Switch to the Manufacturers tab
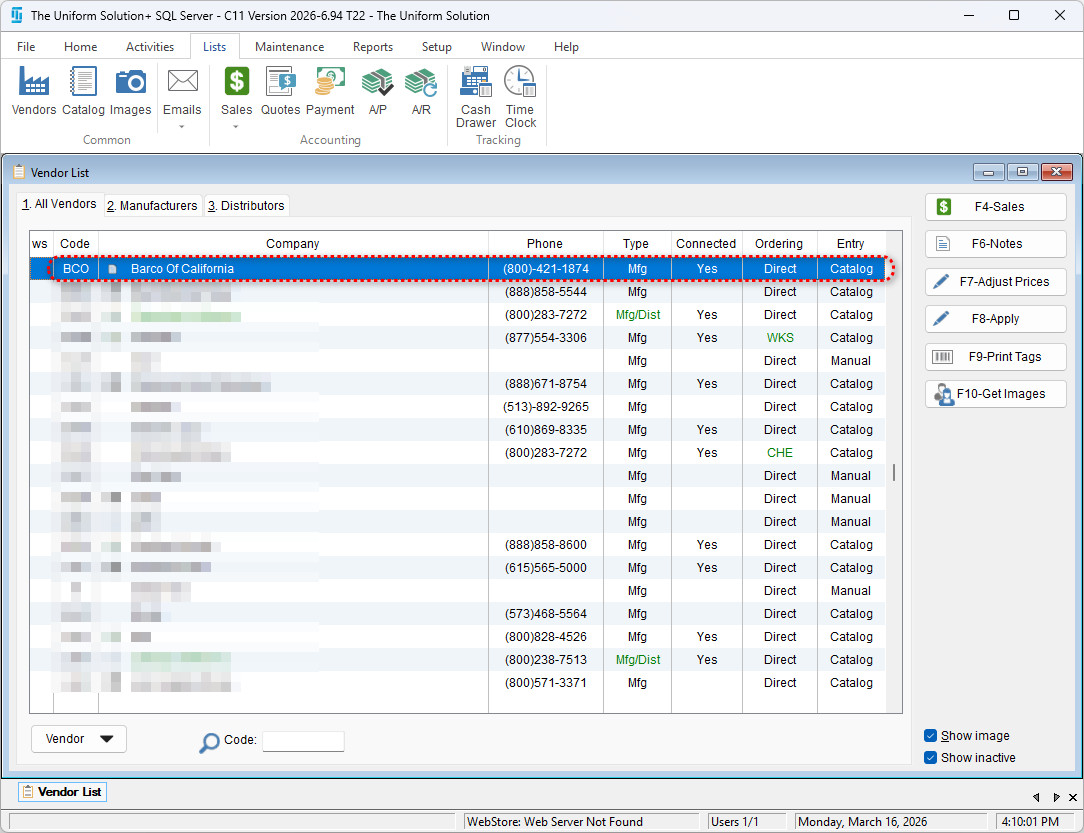This screenshot has height=833, width=1084. pyautogui.click(x=152, y=205)
